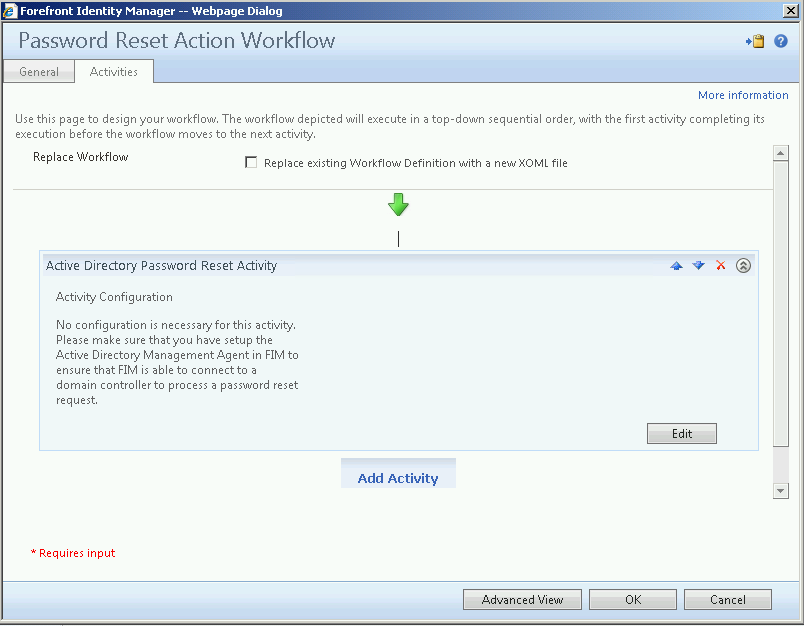Open the More information link
This screenshot has width=804, height=626.
tap(743, 95)
